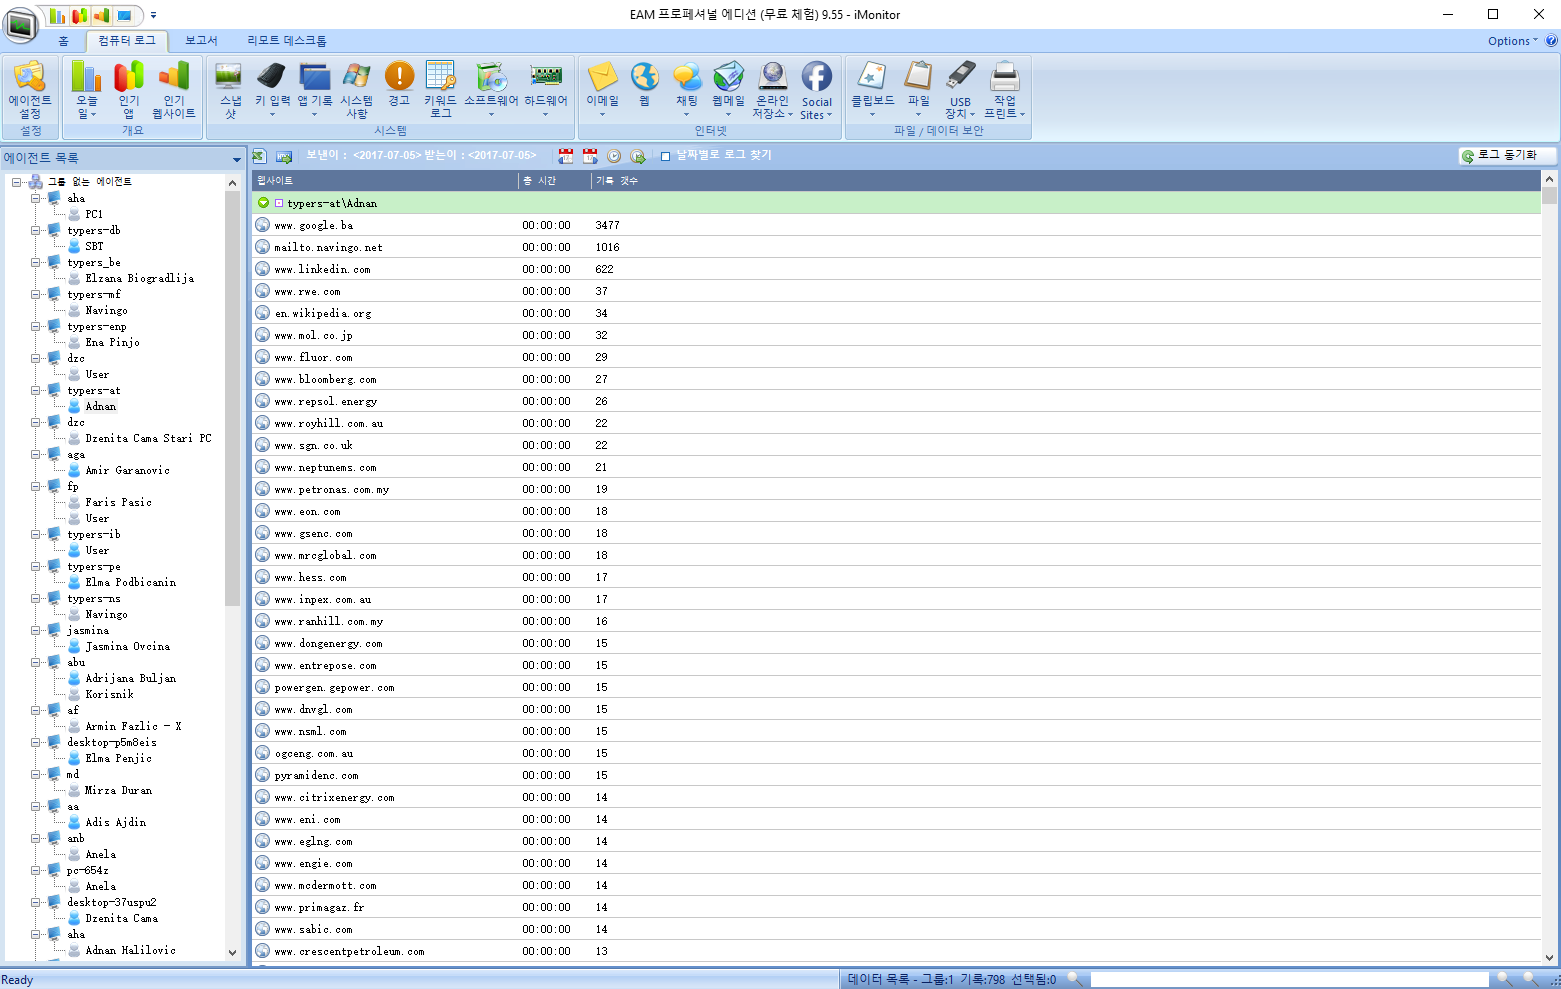Open the Social Sites Facebook icon
This screenshot has height=989, width=1561.
(x=816, y=90)
